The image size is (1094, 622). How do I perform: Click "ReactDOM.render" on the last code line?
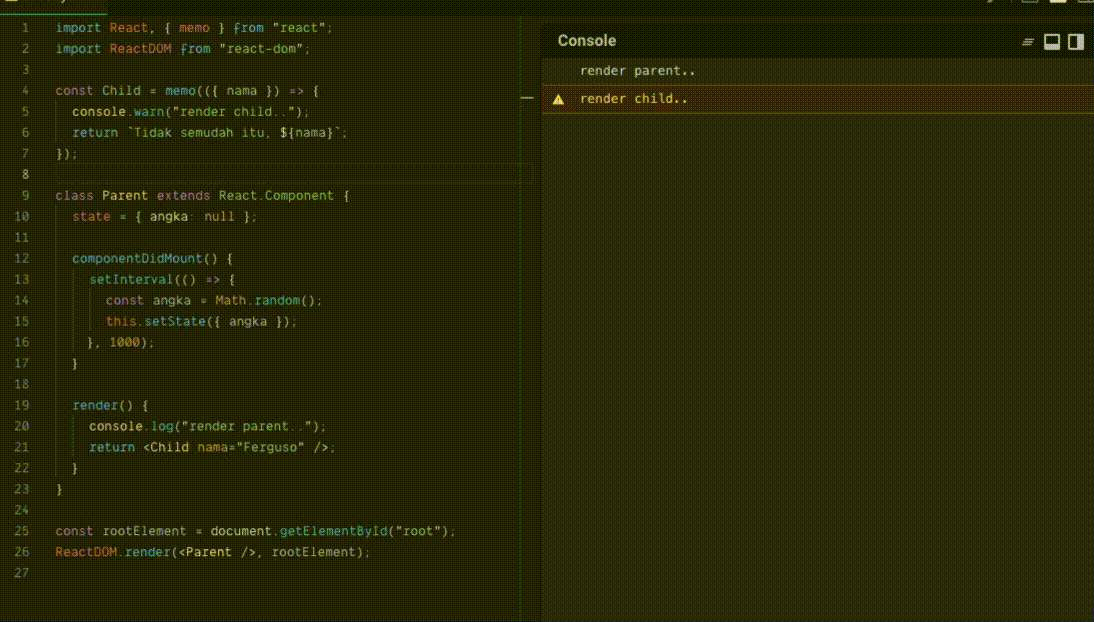click(x=112, y=552)
